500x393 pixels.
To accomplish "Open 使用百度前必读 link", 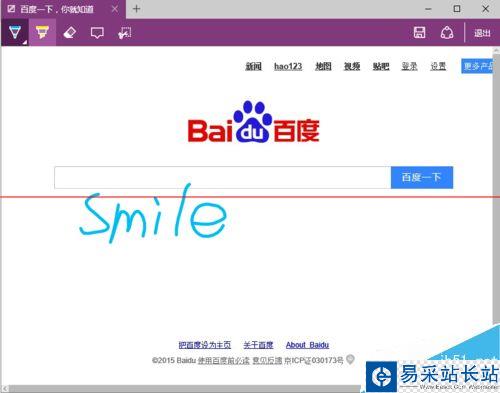I will coord(224,360).
